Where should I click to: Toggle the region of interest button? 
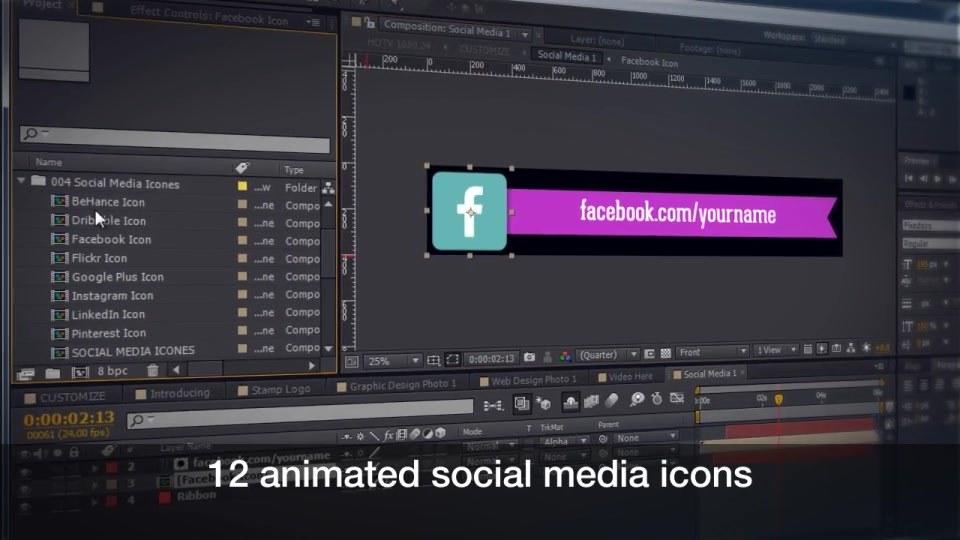650,353
